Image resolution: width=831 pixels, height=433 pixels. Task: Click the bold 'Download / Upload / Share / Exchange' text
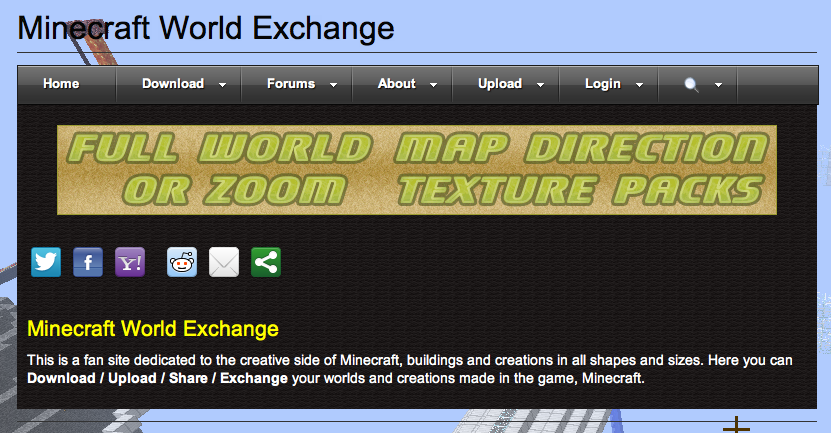157,378
